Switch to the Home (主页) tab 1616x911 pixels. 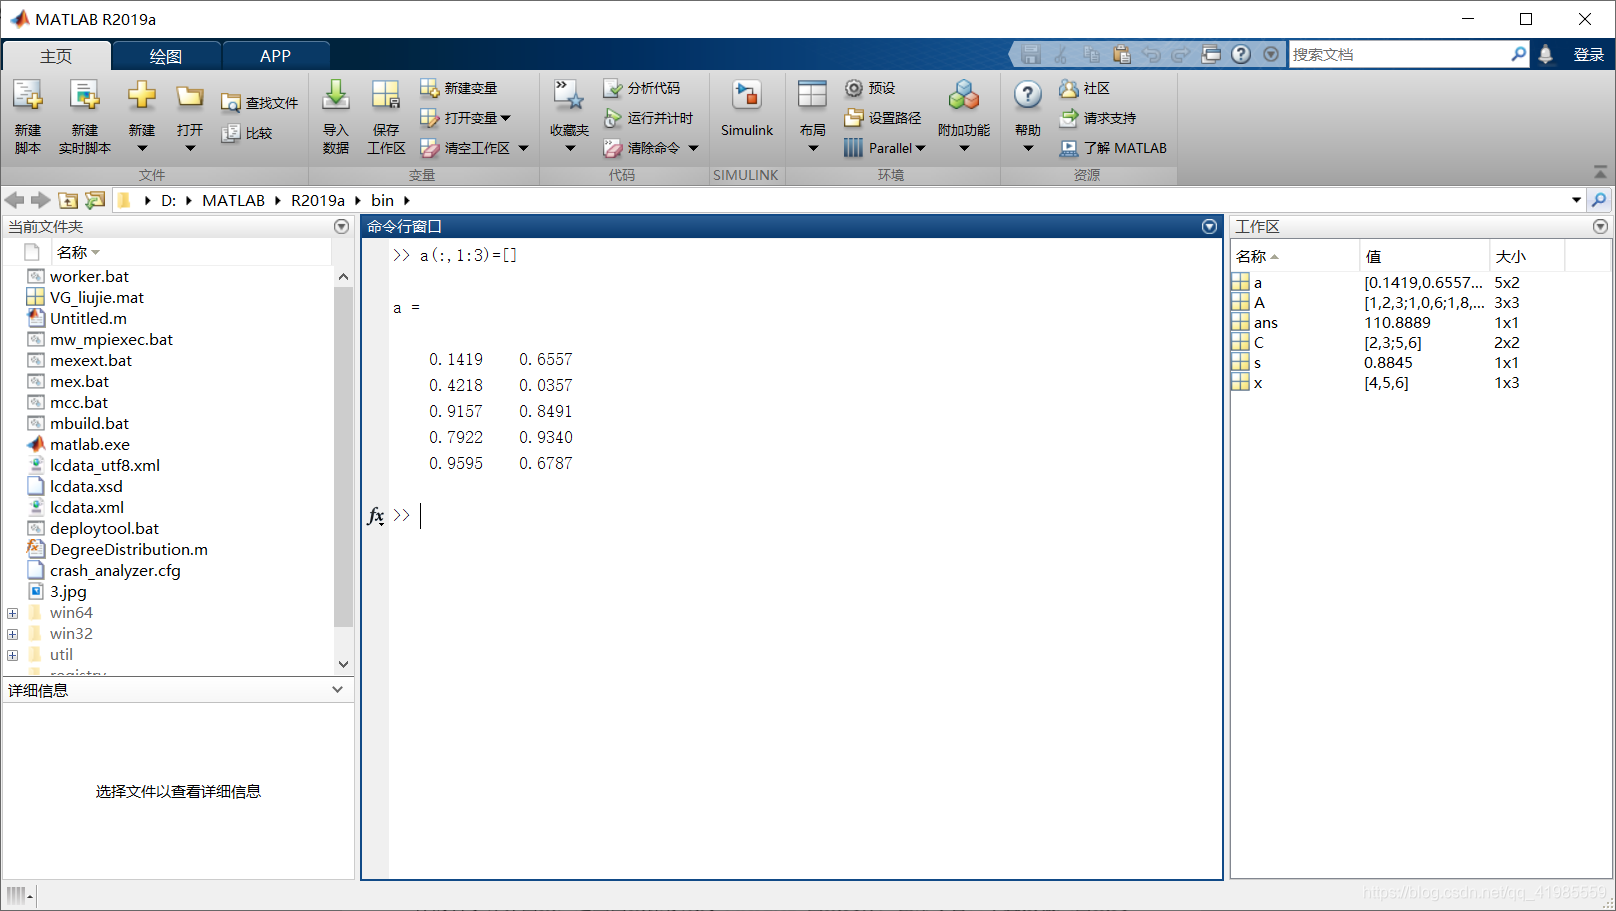coord(56,56)
